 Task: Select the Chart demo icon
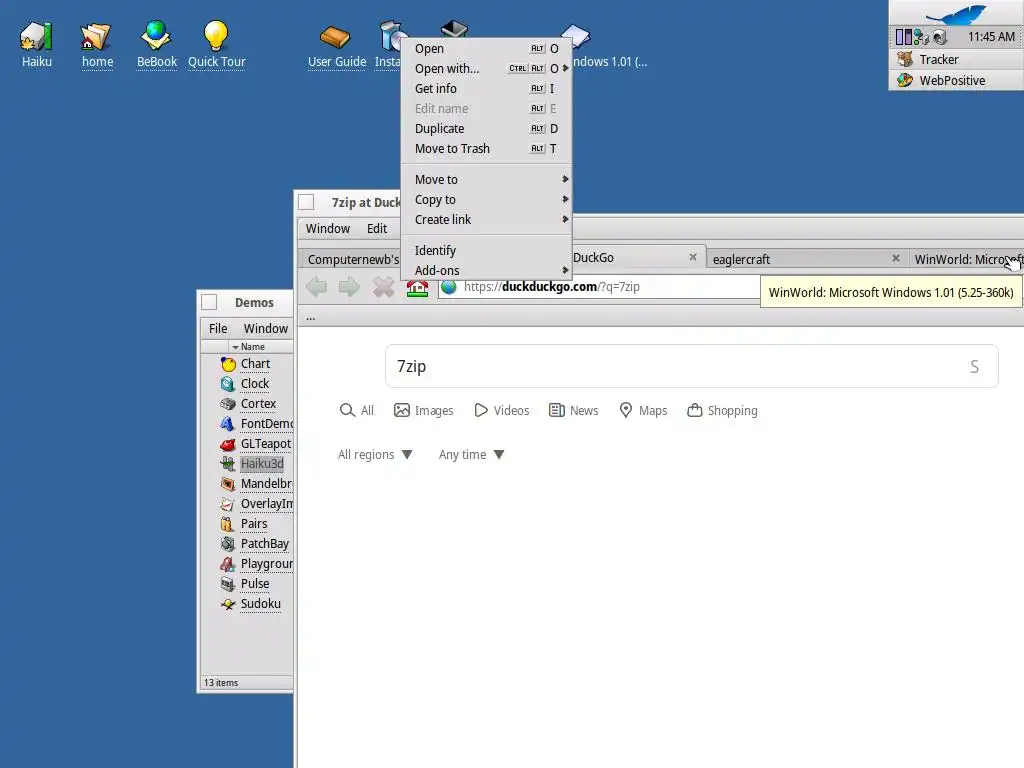[228, 364]
